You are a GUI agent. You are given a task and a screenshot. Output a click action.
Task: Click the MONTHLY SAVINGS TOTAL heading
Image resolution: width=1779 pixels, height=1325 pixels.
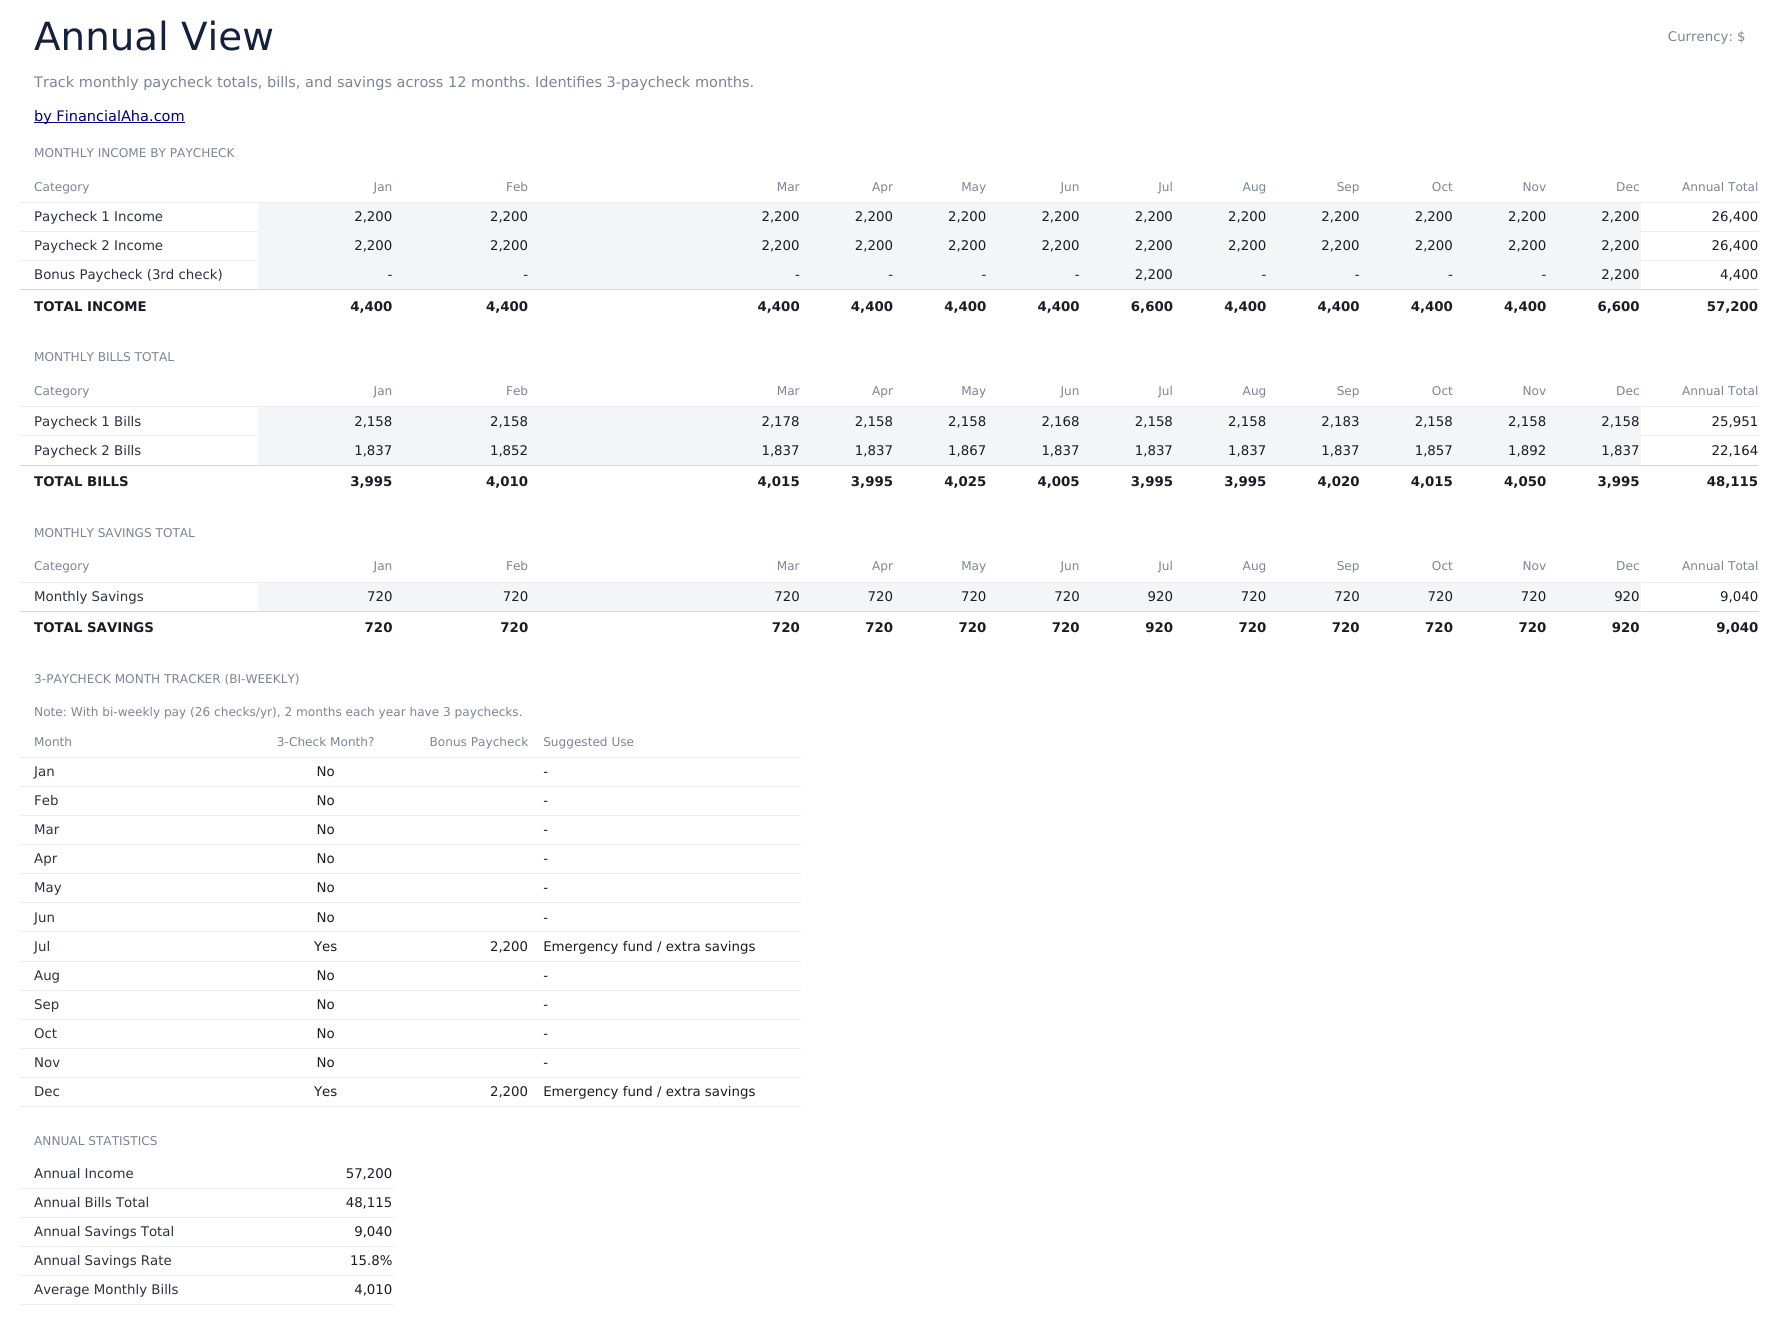(x=114, y=533)
